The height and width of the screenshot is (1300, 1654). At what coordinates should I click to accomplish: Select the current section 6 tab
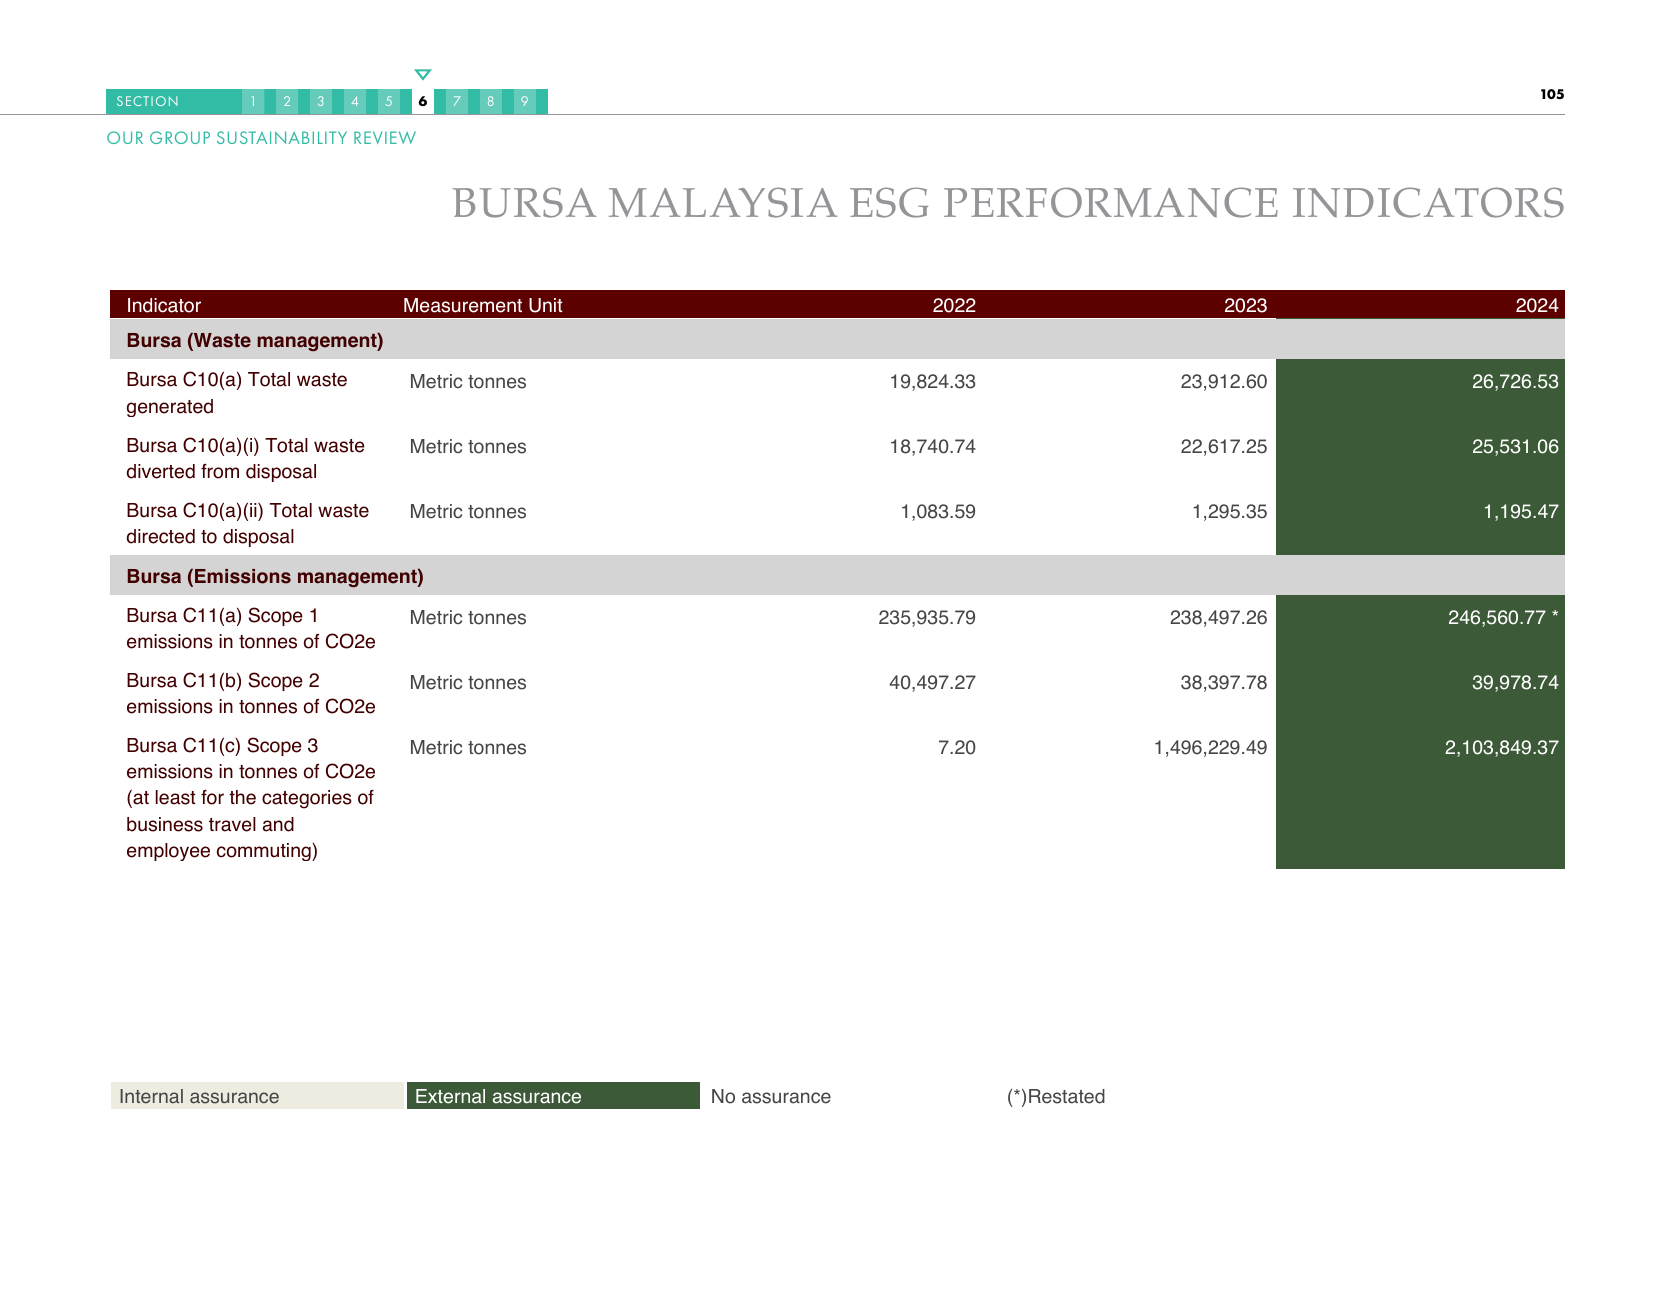pos(423,101)
